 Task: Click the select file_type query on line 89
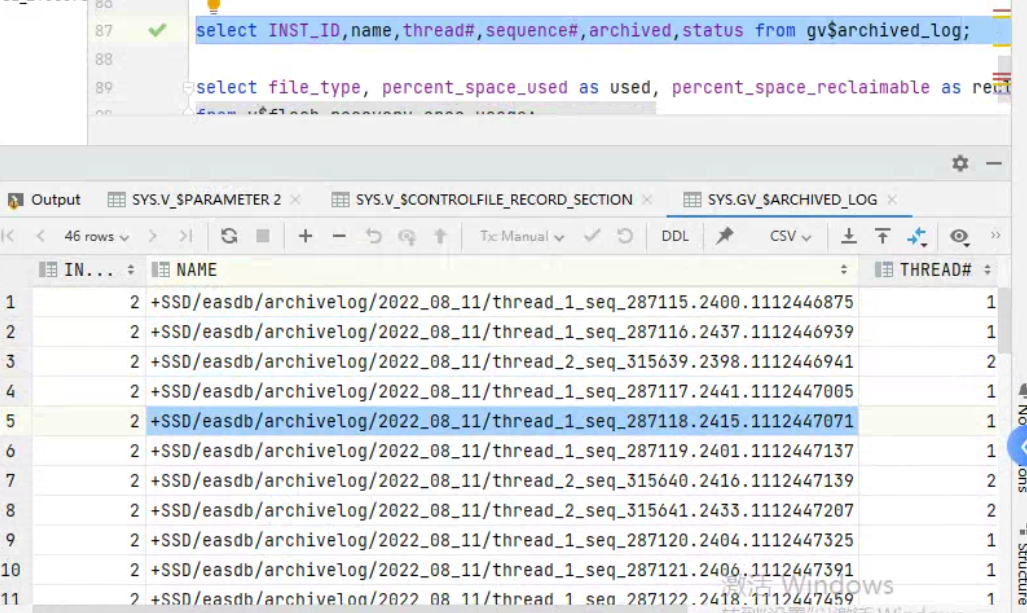tap(603, 87)
